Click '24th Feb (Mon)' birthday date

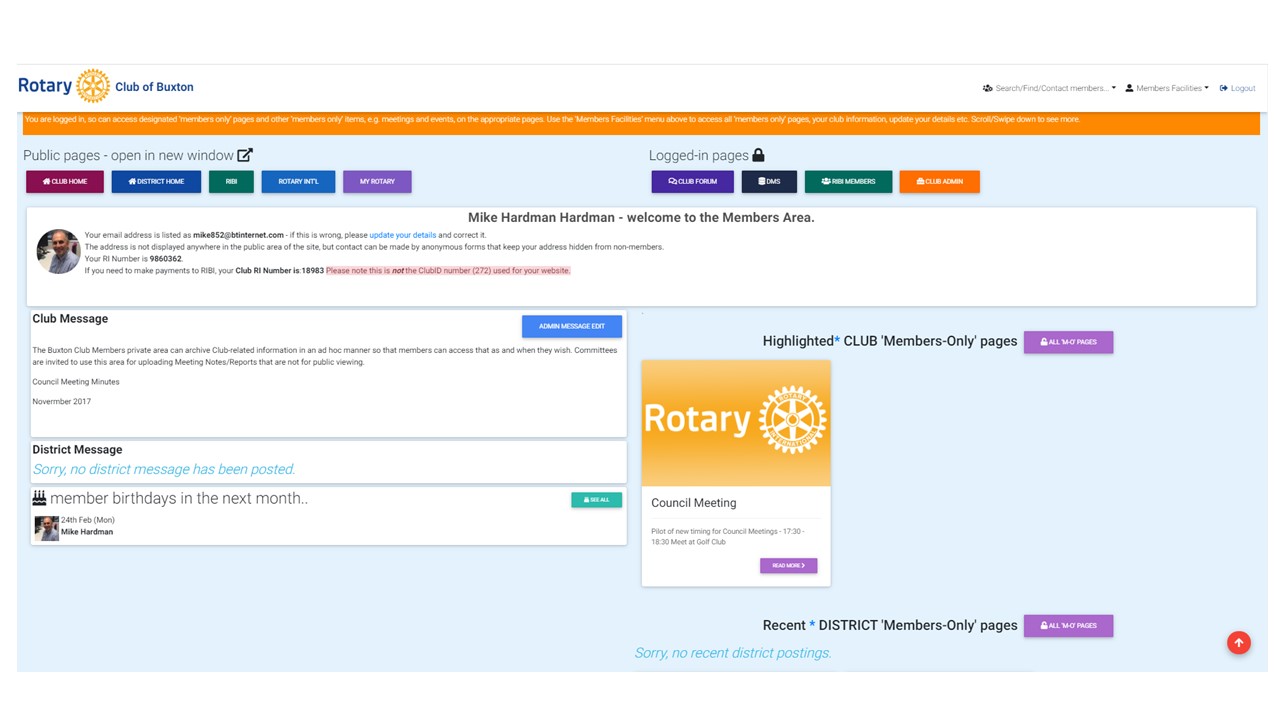(88, 520)
